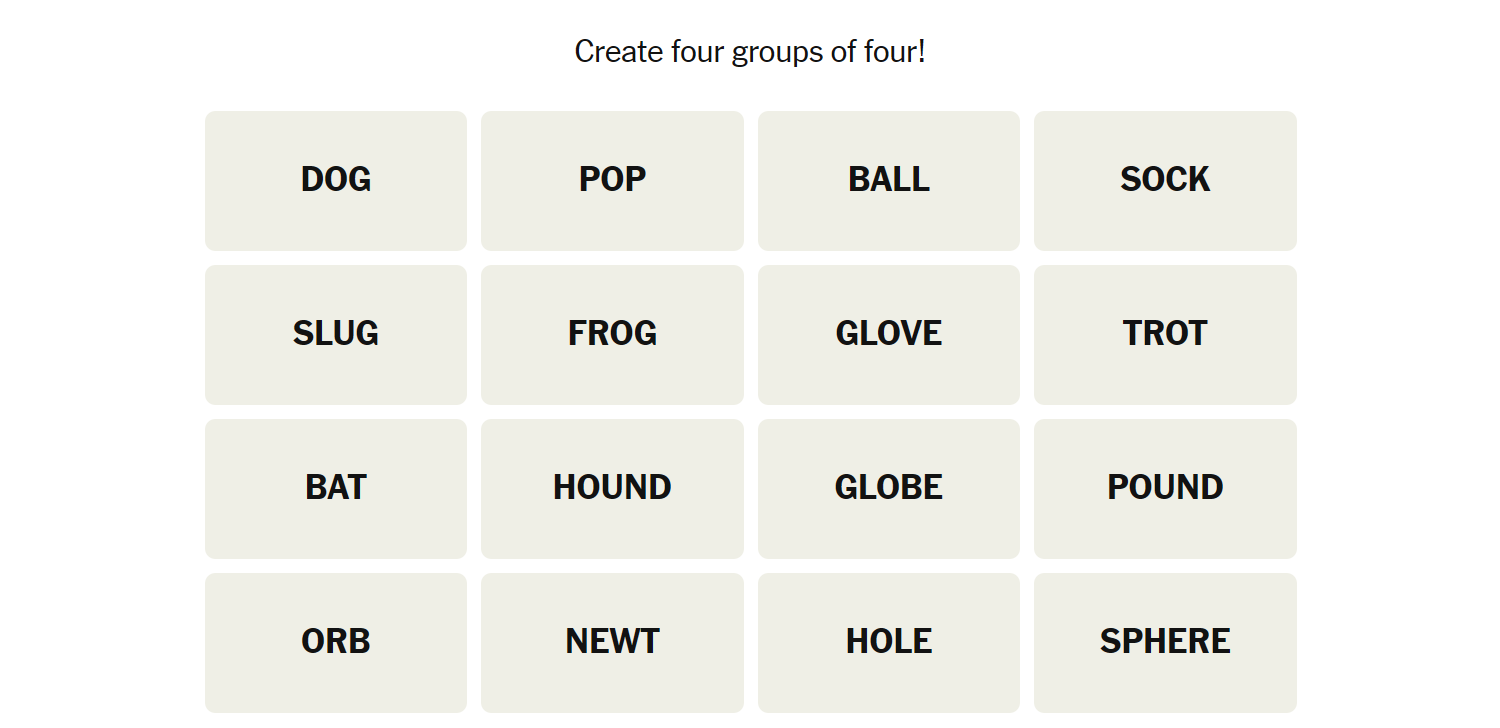Click the 'Create four groups of four!' heading

(x=750, y=51)
